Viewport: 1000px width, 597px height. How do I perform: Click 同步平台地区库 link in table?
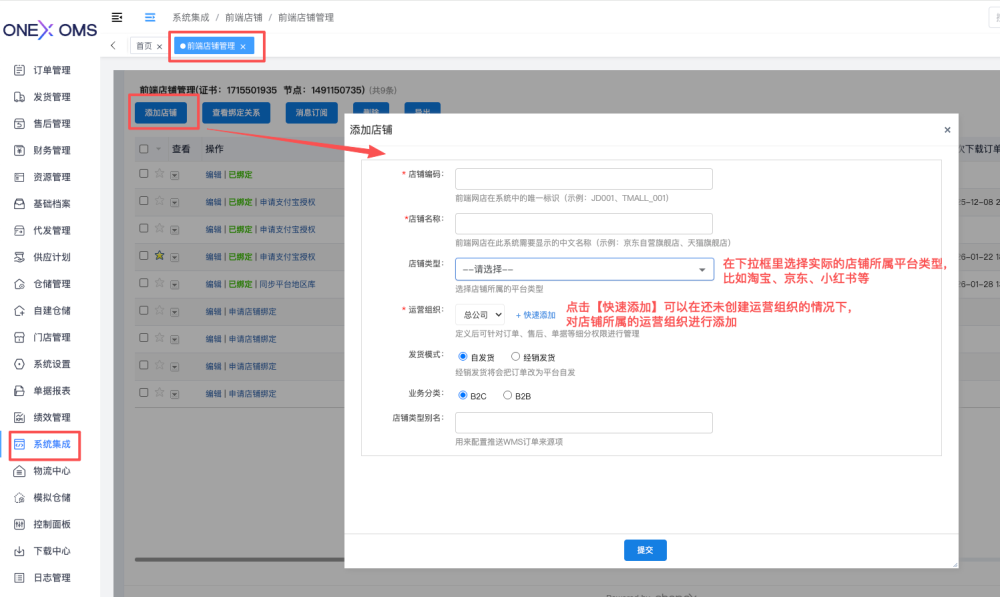tap(287, 284)
